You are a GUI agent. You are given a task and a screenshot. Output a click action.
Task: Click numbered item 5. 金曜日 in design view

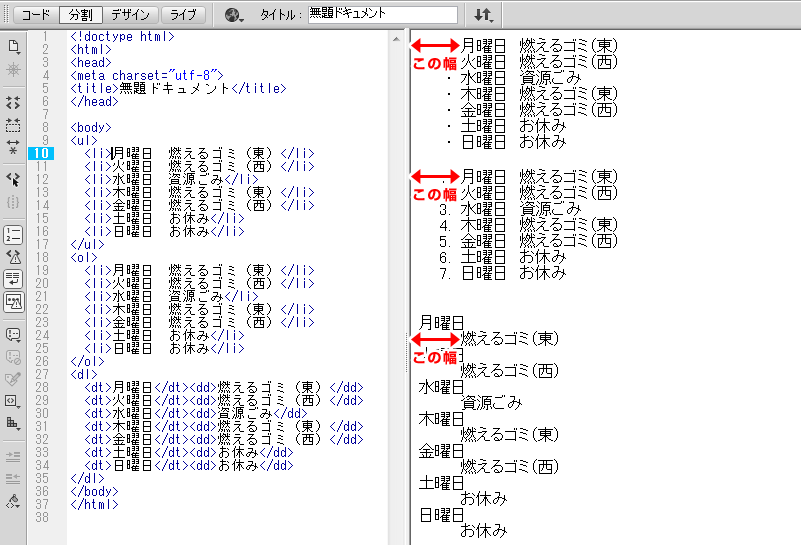click(x=528, y=241)
